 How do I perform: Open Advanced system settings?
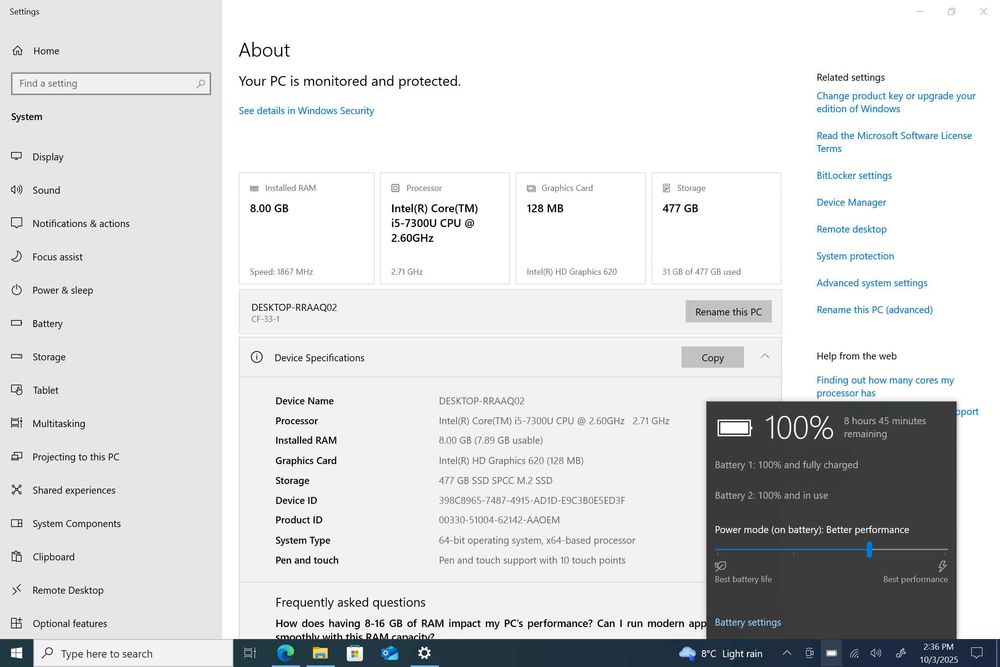coord(872,282)
